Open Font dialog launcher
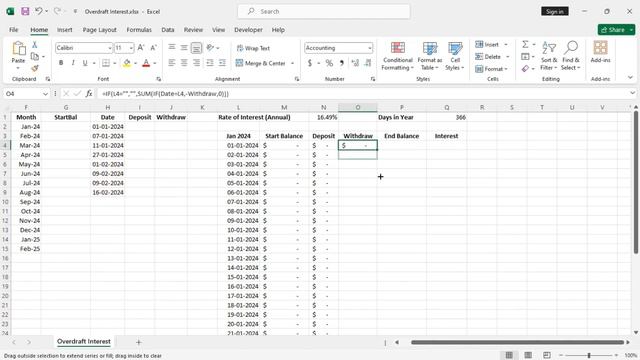640x360 pixels. point(158,79)
